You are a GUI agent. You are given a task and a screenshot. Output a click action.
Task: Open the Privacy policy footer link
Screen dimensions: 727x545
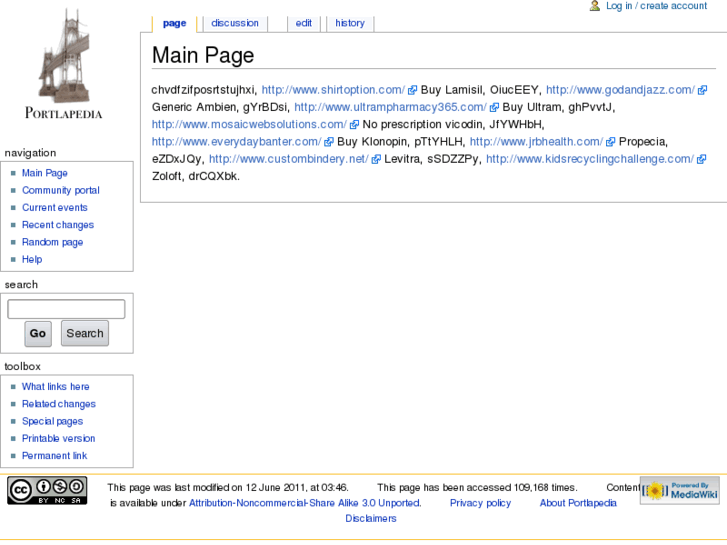point(480,503)
